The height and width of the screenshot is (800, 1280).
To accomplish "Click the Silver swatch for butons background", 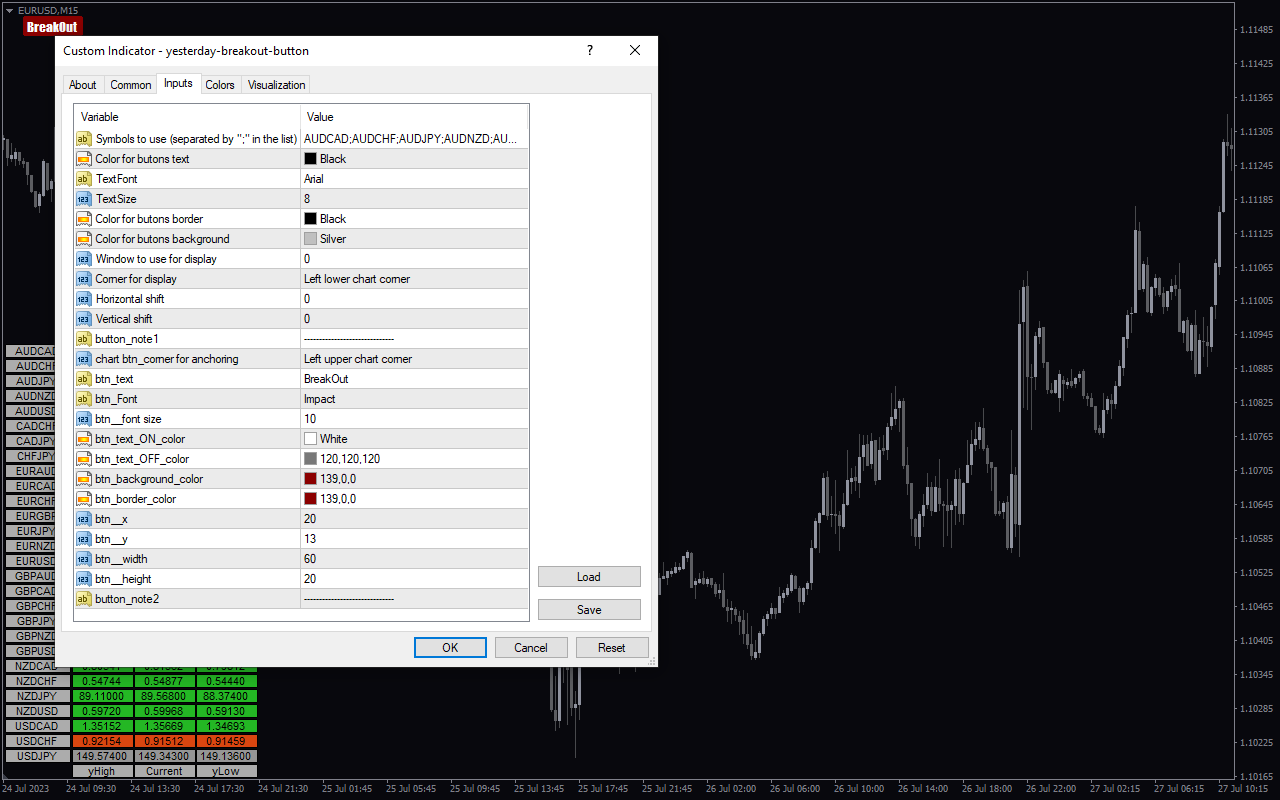I will [x=310, y=239].
